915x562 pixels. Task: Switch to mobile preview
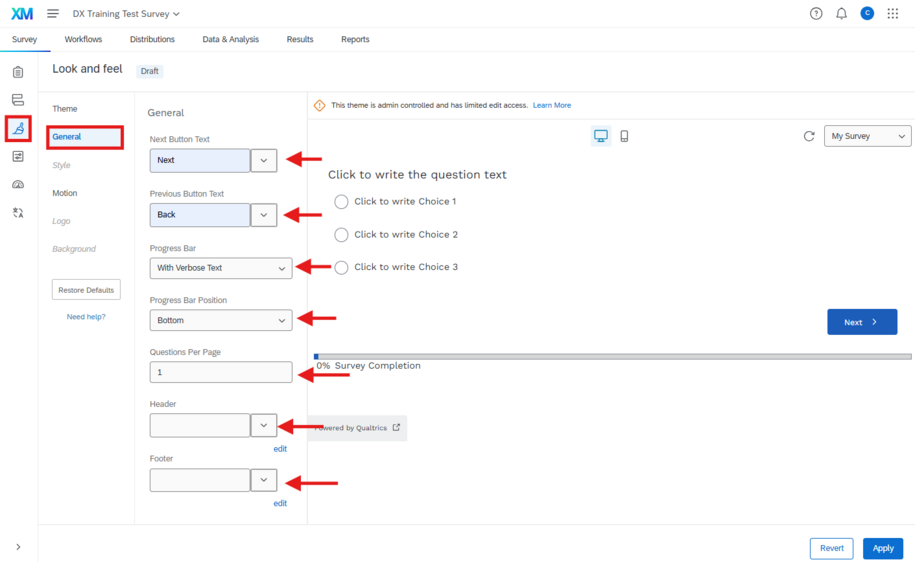click(x=624, y=136)
